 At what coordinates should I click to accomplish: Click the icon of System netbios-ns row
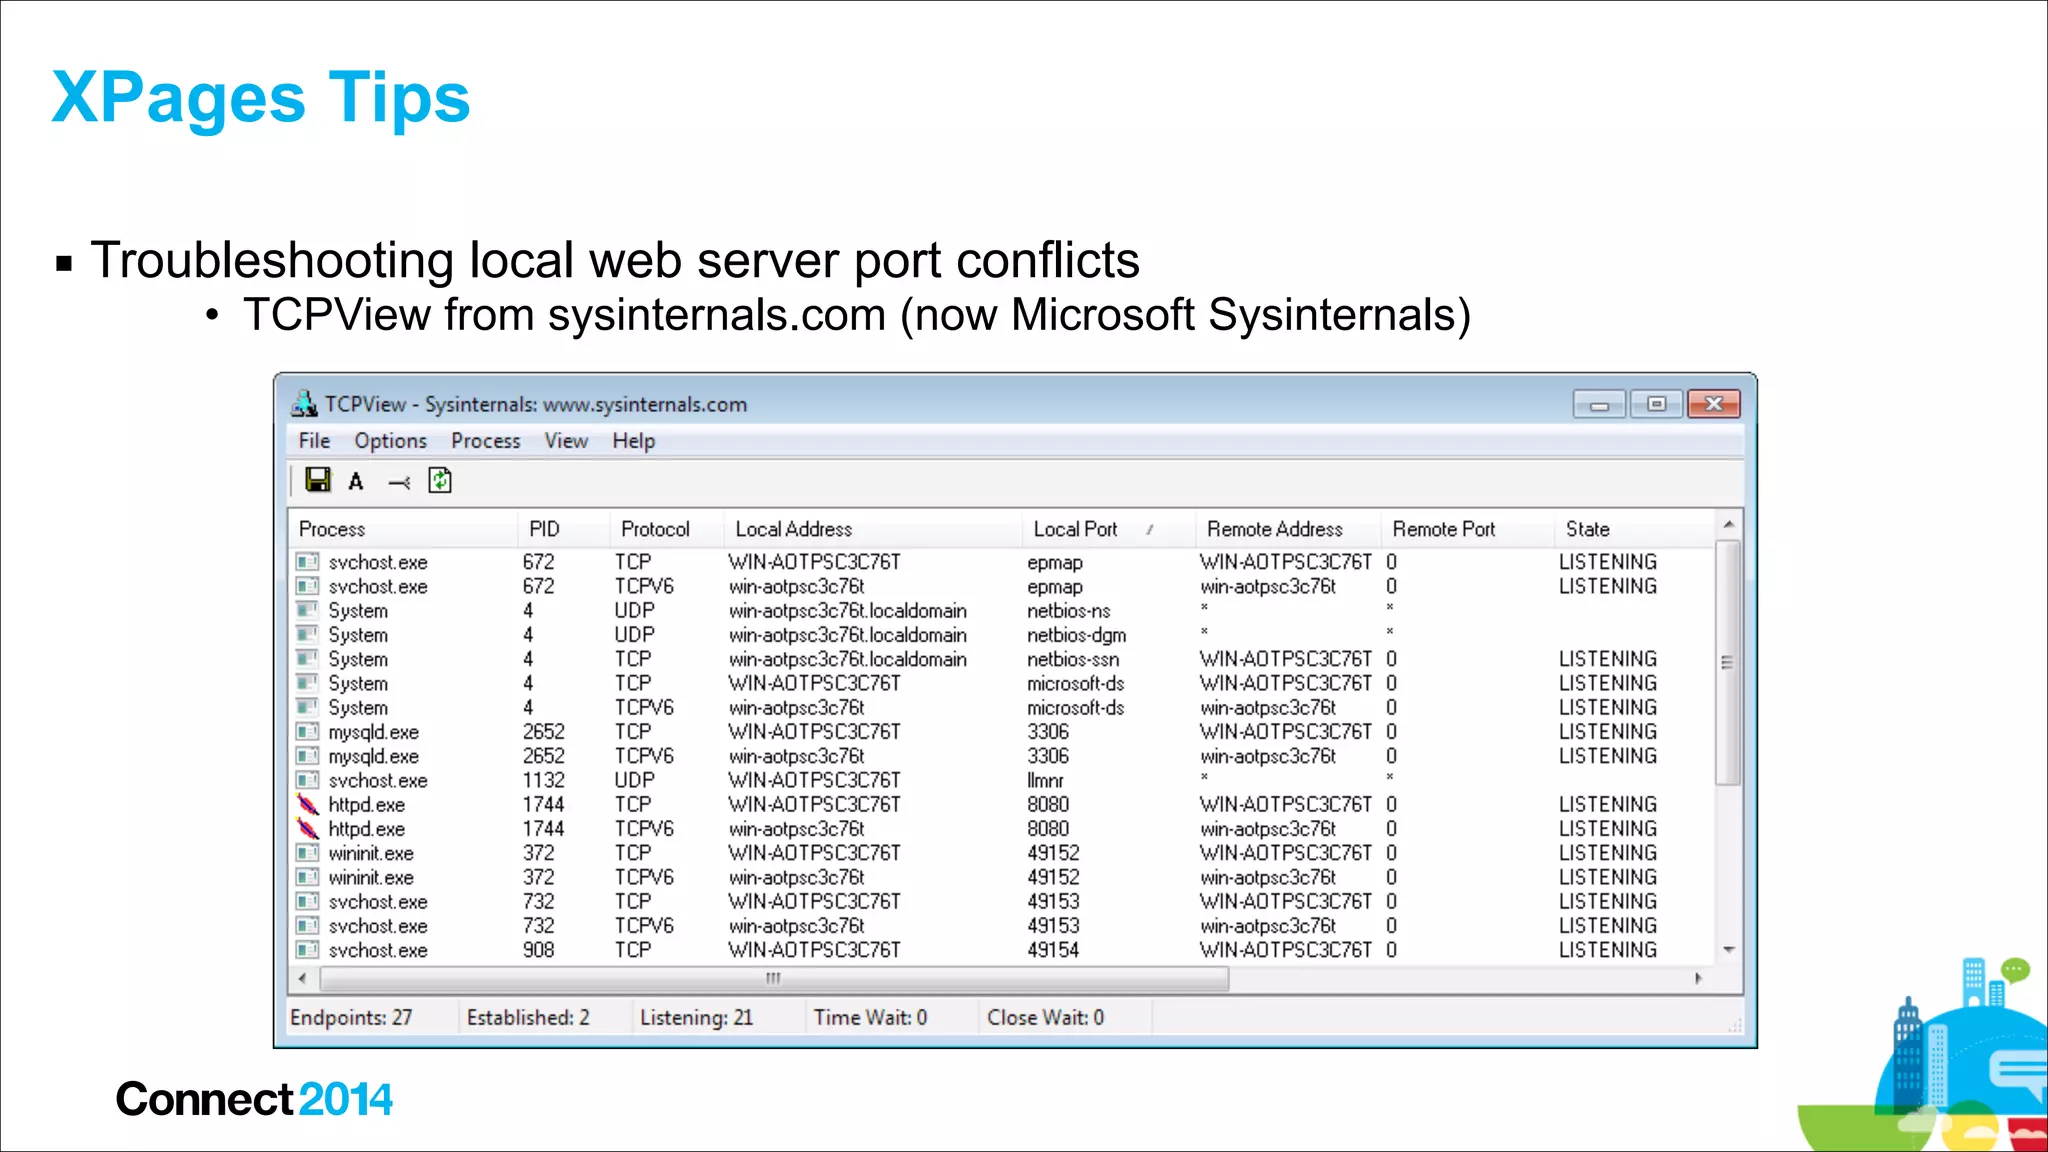click(x=308, y=610)
